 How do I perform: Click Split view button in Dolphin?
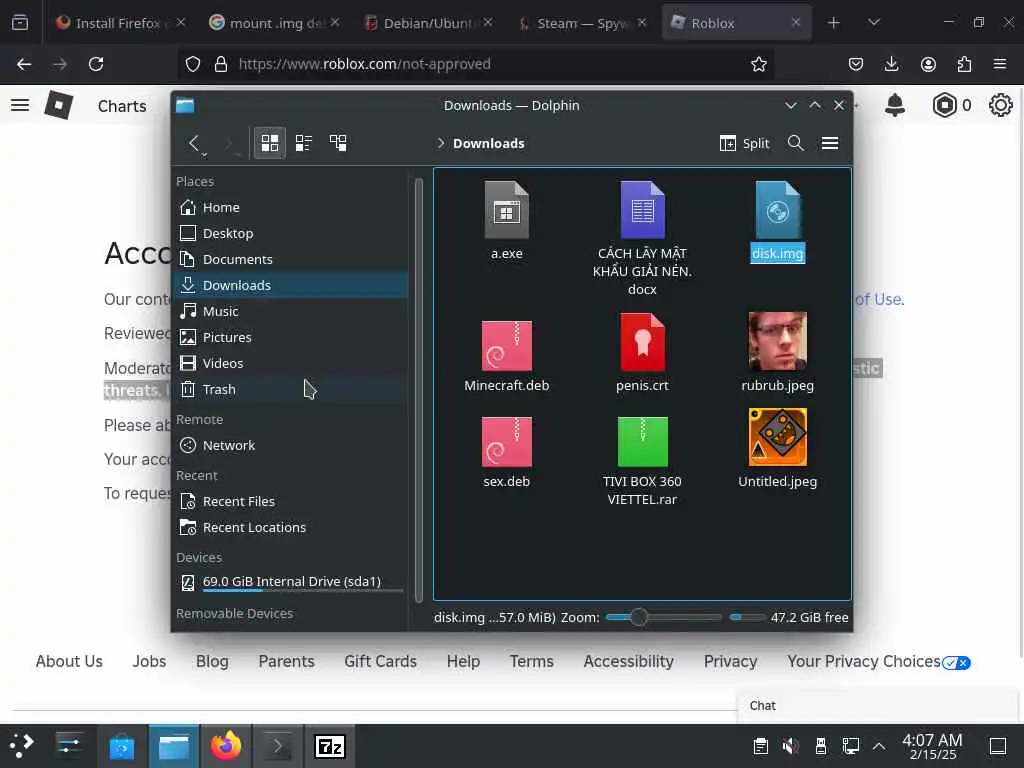pyautogui.click(x=744, y=143)
